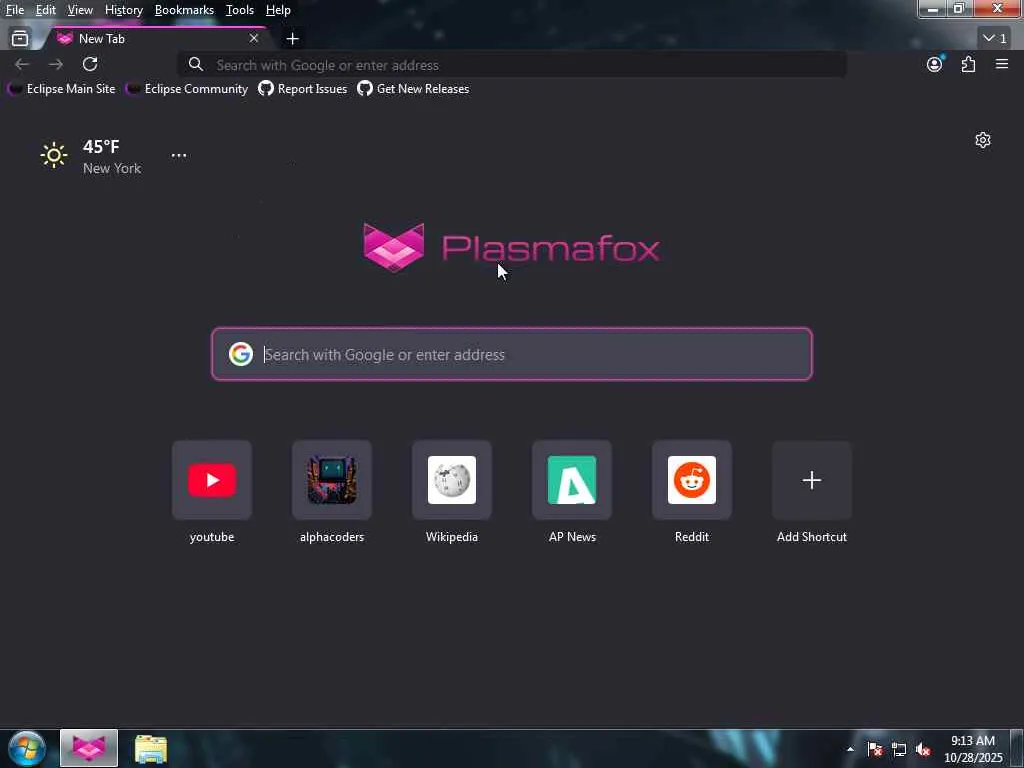The height and width of the screenshot is (768, 1024).
Task: Select the New Tab tab
Action: point(157,39)
